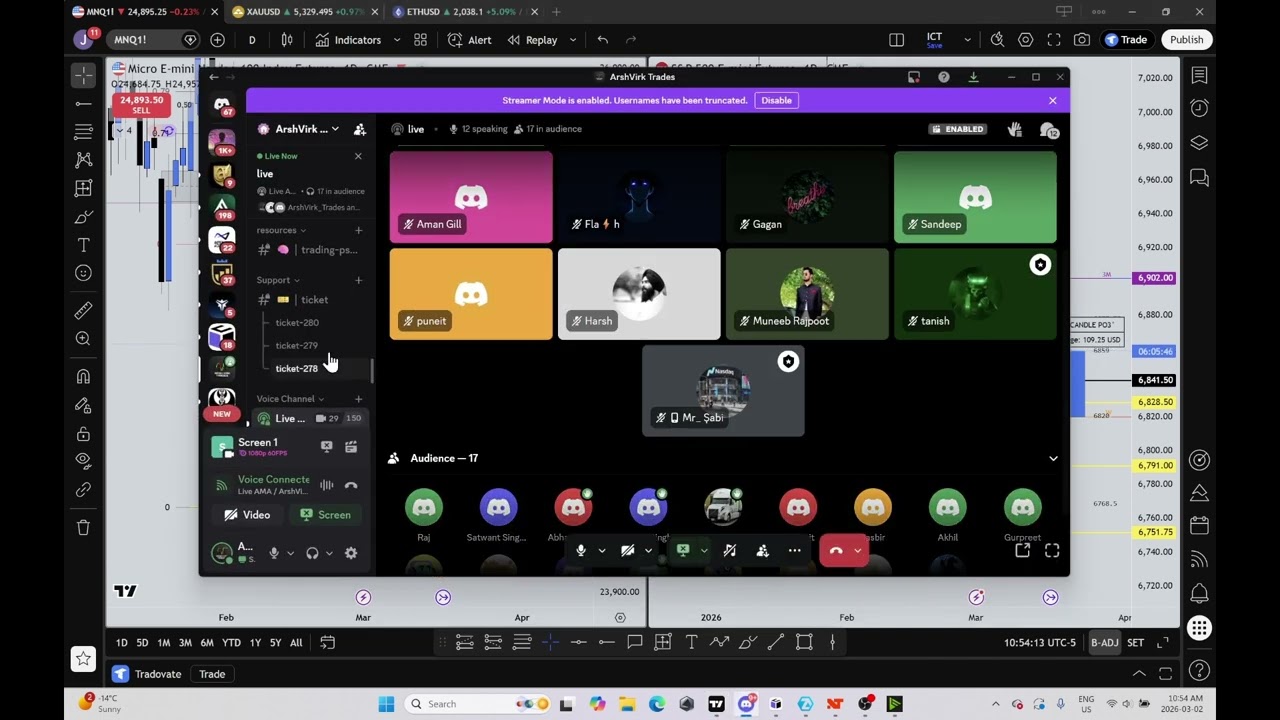Collapse the Audience — 17 section

[1053, 458]
